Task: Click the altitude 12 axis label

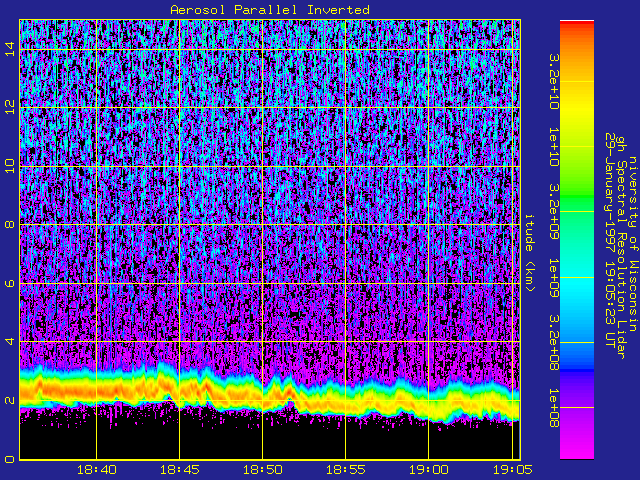Action: coord(10,107)
